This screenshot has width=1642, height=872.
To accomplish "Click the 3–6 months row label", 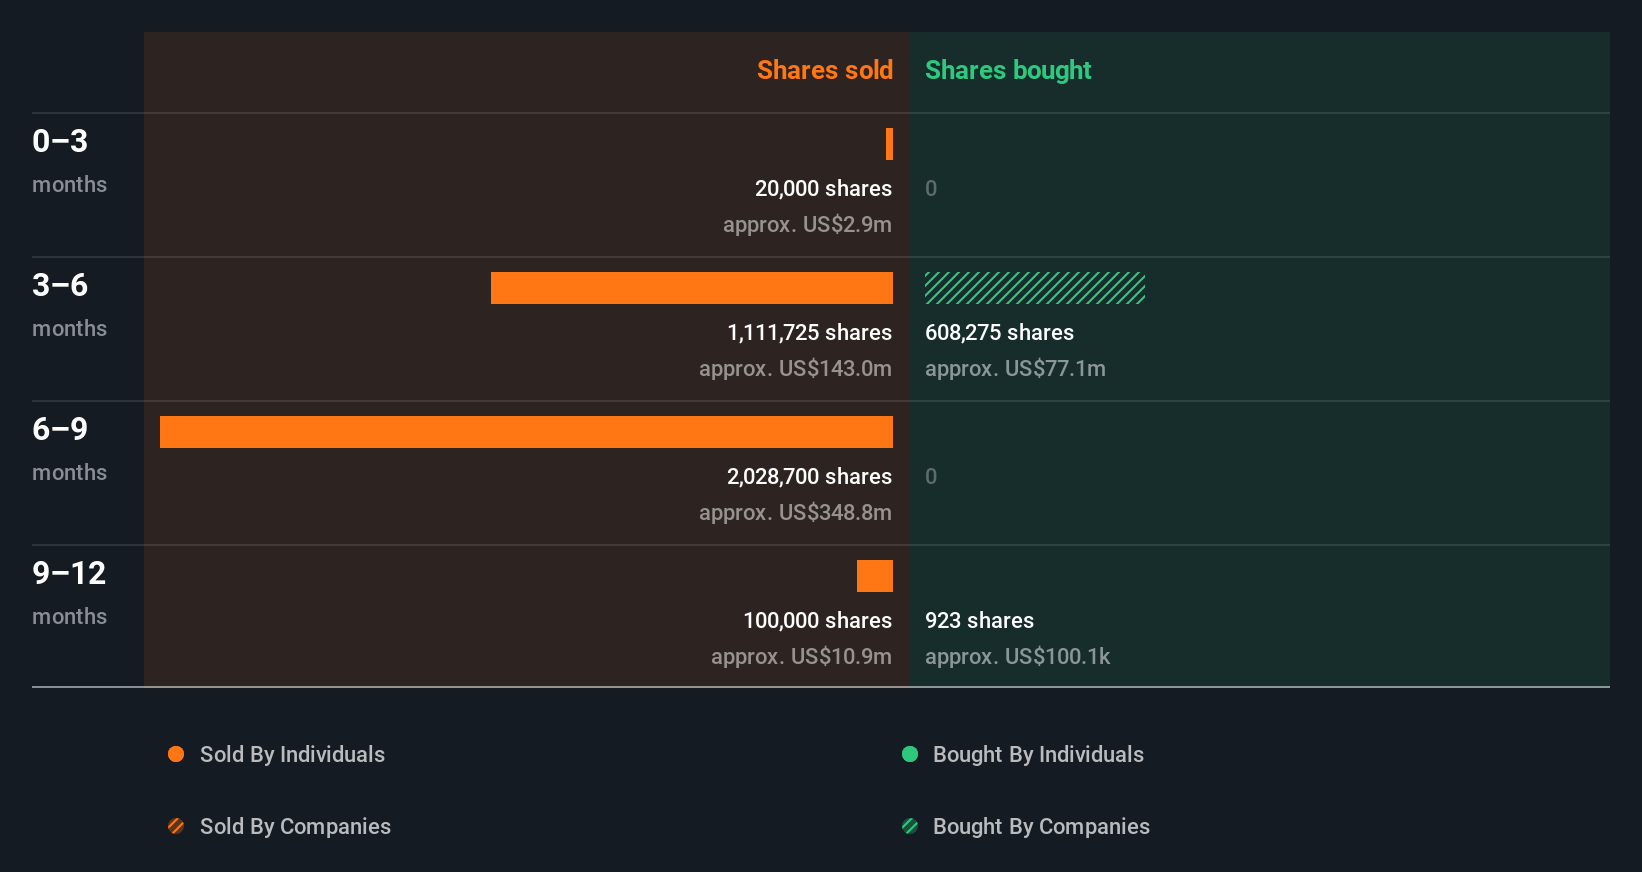I will tap(69, 305).
